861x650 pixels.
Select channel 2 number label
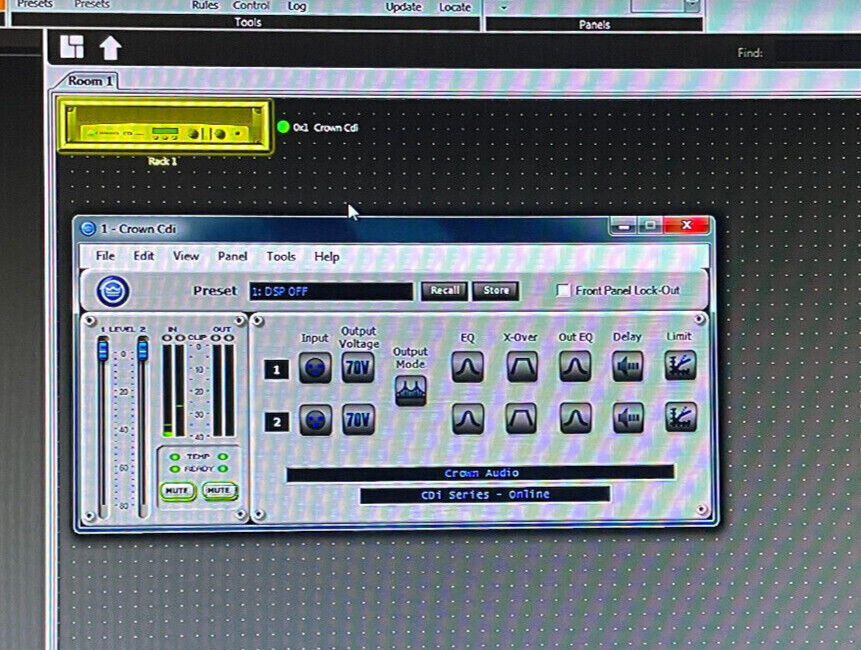click(x=277, y=422)
